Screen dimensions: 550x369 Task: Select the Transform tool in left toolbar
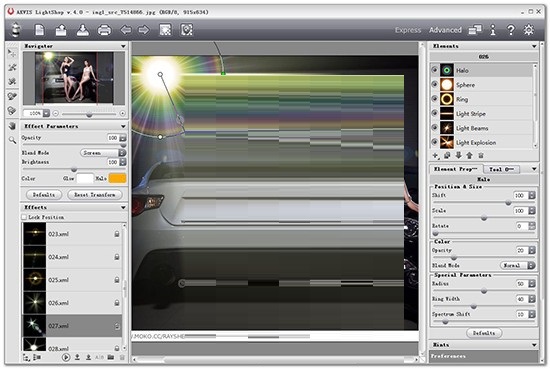(12, 53)
